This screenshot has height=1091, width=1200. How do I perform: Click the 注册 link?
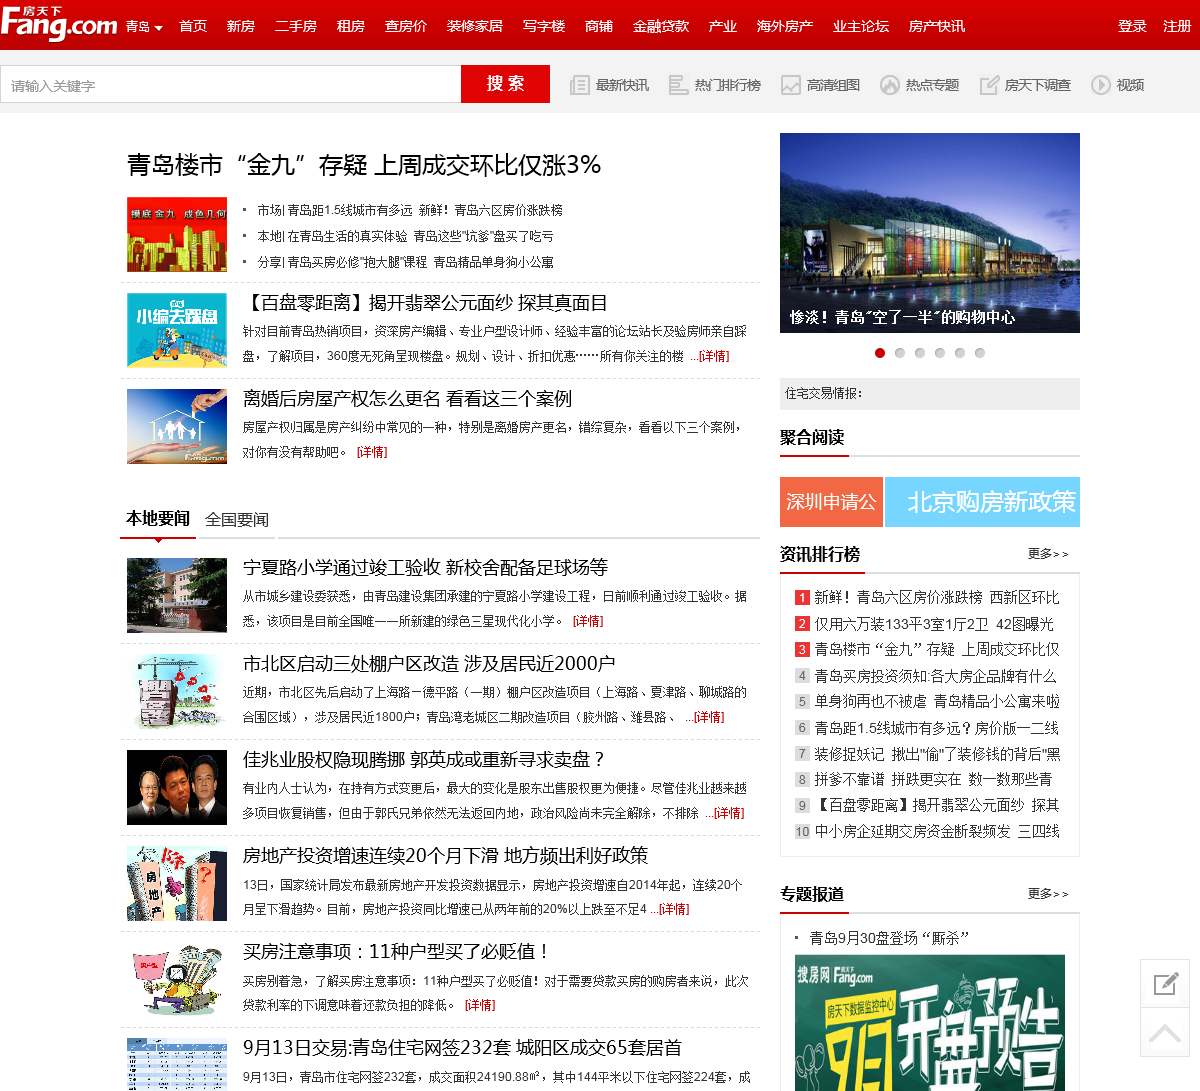1177,26
